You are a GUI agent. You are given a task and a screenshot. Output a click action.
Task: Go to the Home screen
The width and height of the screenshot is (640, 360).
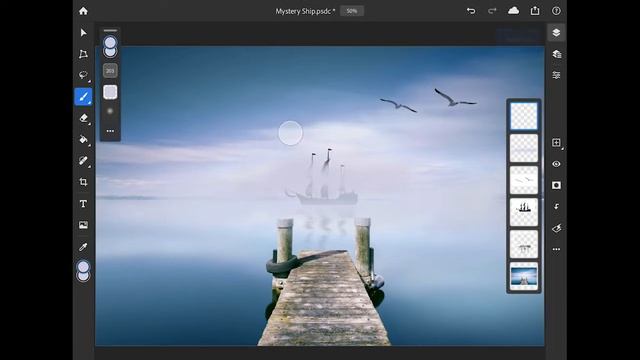point(83,11)
